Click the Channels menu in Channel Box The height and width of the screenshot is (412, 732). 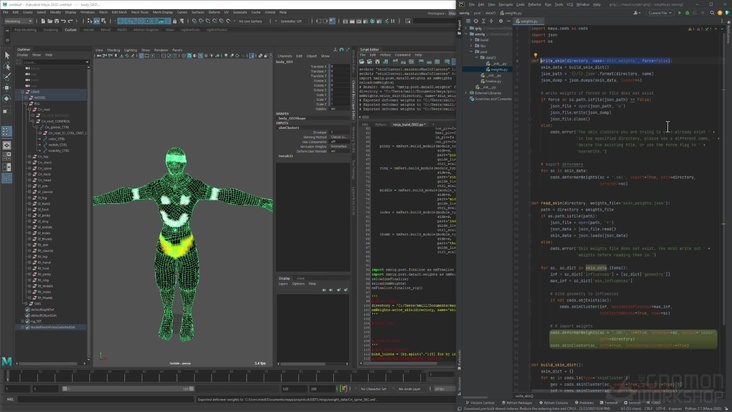[286, 56]
